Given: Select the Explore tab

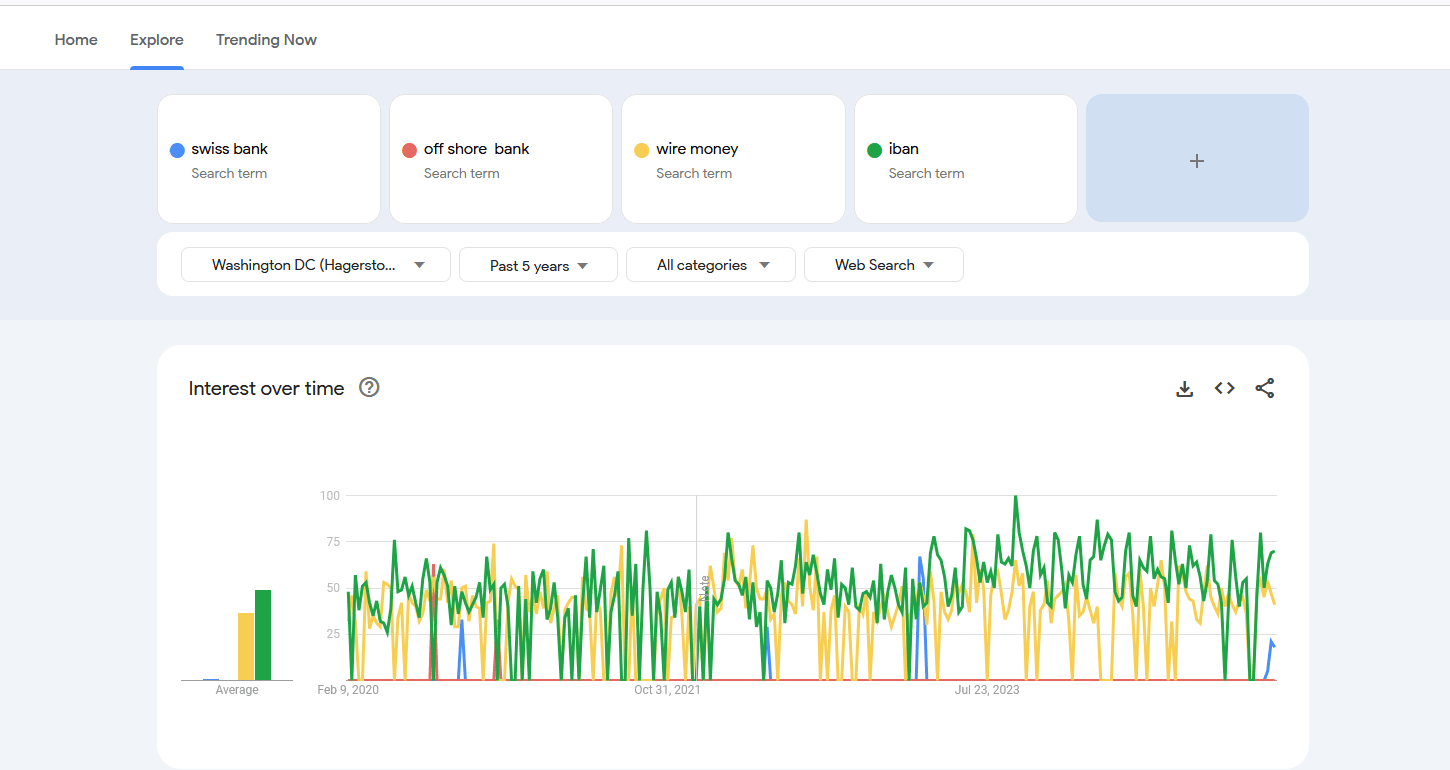Looking at the screenshot, I should click(x=157, y=40).
